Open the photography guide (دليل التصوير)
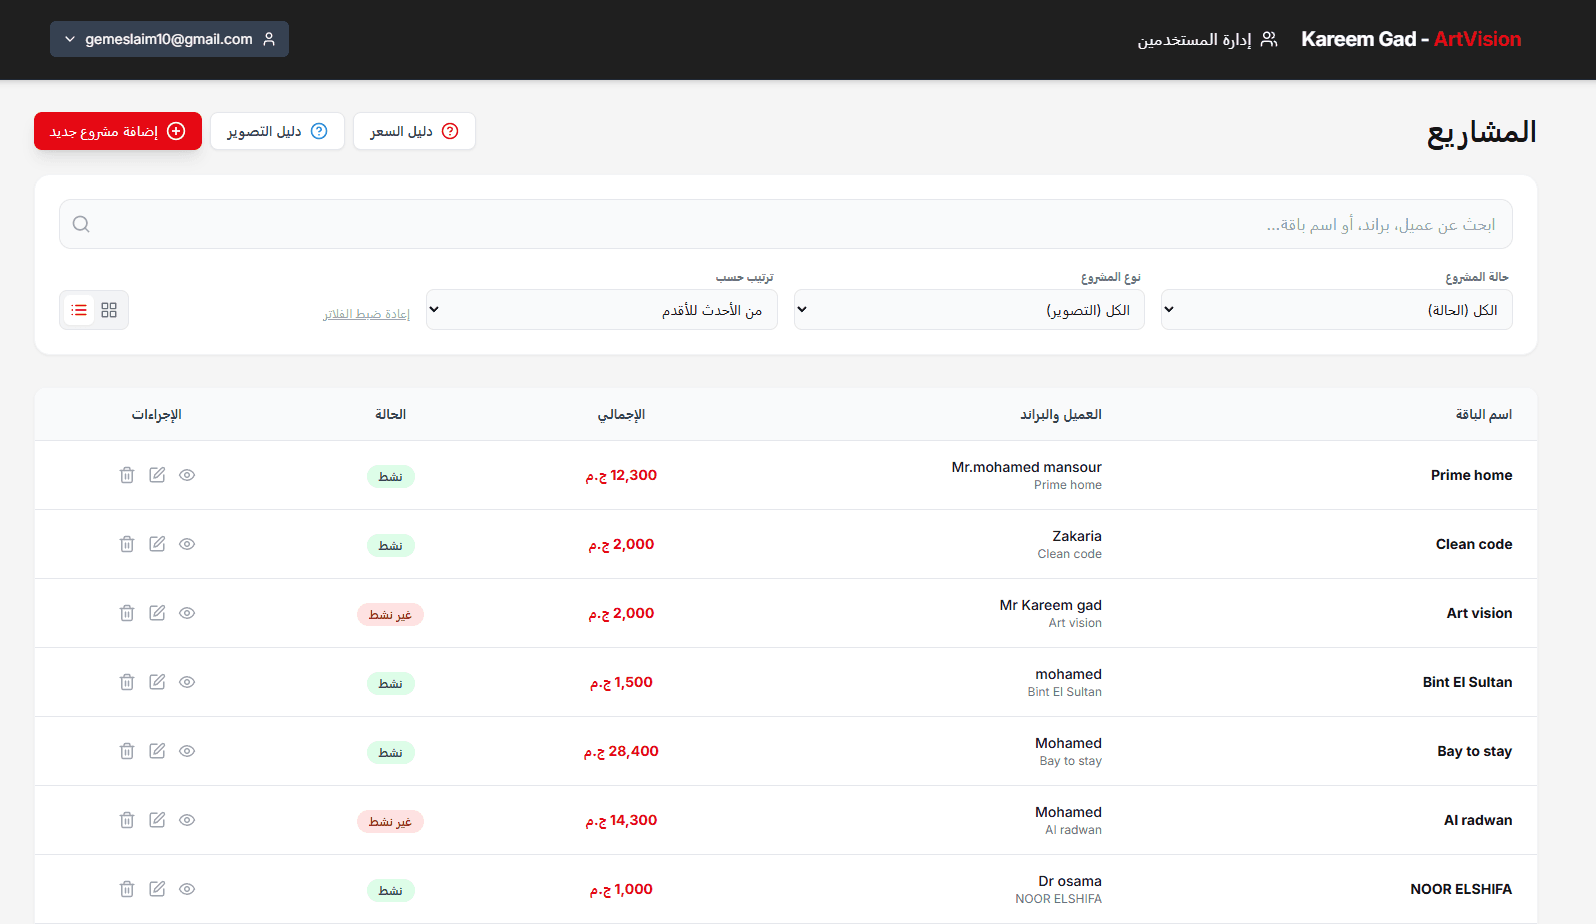This screenshot has width=1596, height=924. tap(277, 131)
